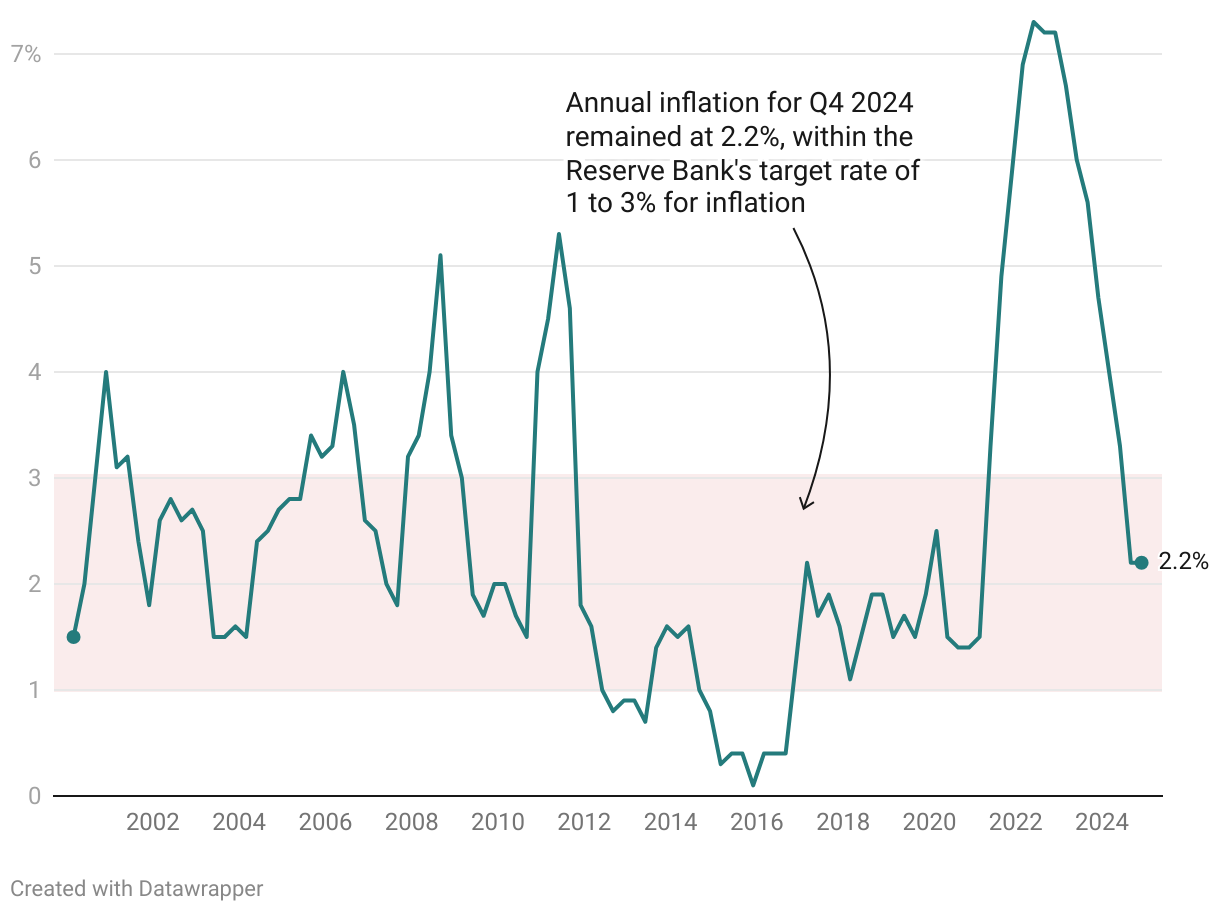Click the 2008 peak of the line near 5.1
Viewport: 1220px width, 912px height.
(x=440, y=255)
